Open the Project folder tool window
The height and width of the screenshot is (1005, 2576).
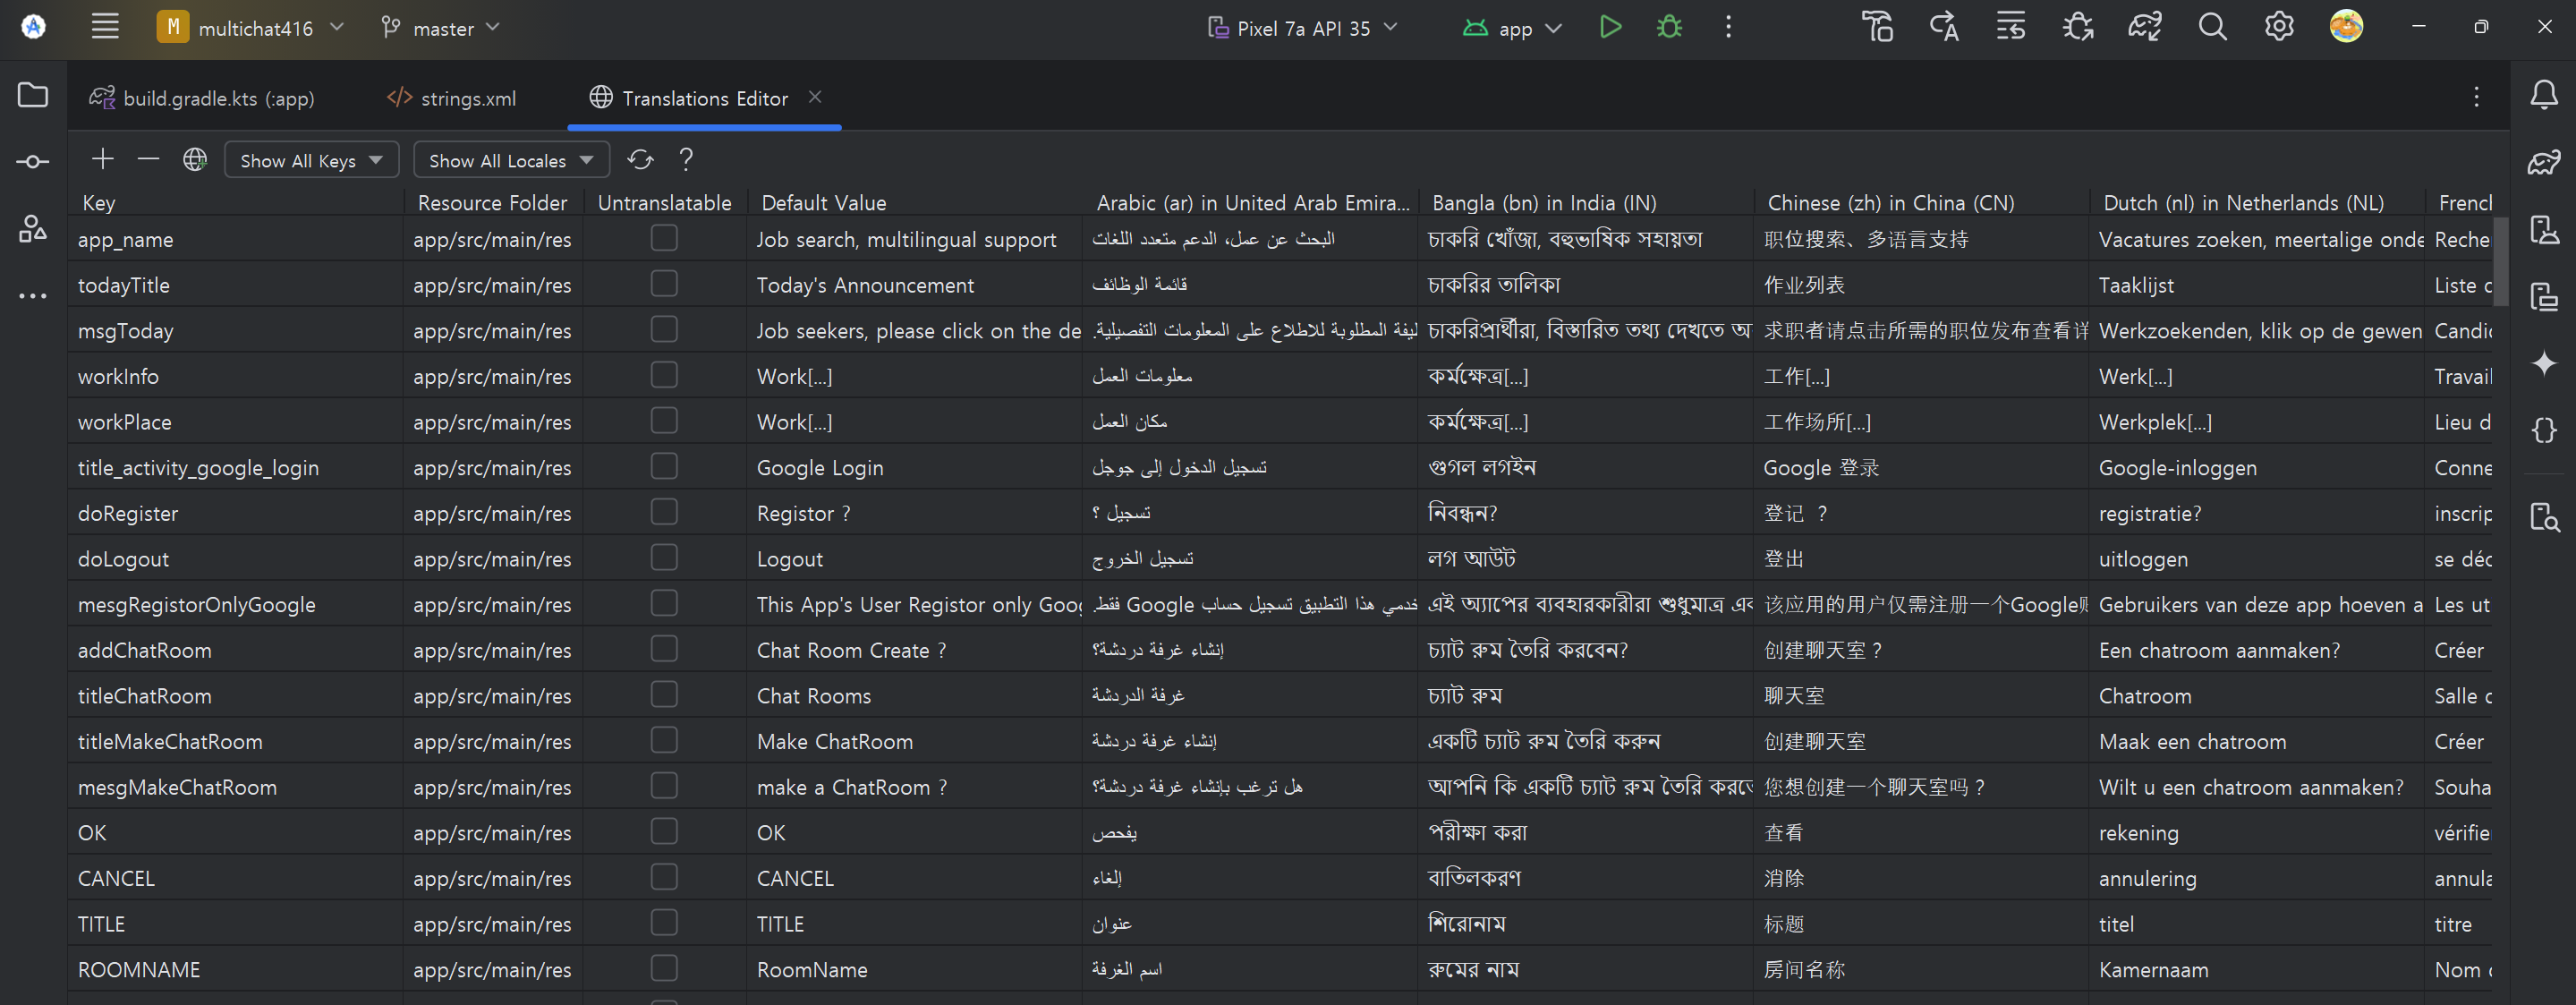[x=33, y=95]
